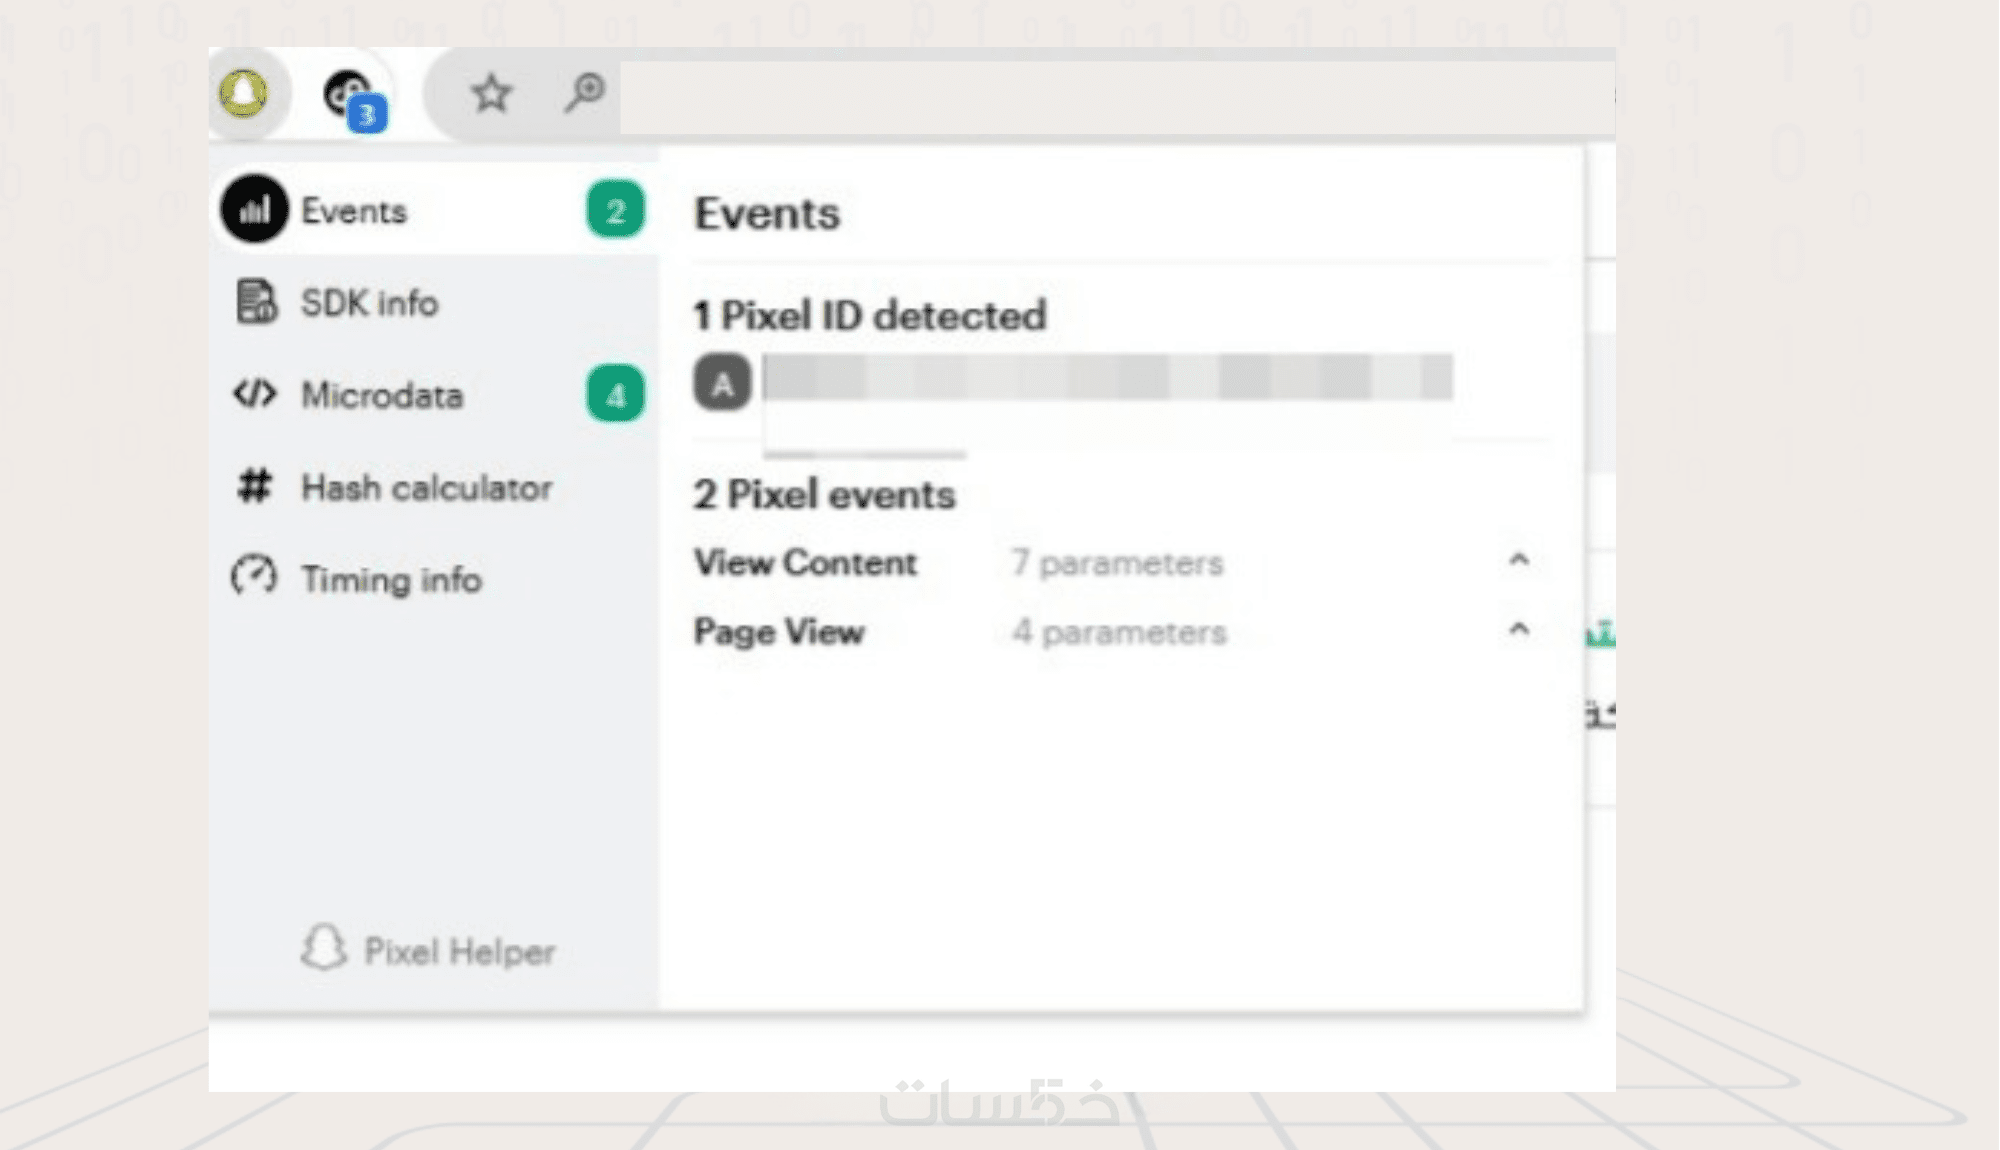
Task: Collapse the View Content event chevron
Action: (1518, 560)
